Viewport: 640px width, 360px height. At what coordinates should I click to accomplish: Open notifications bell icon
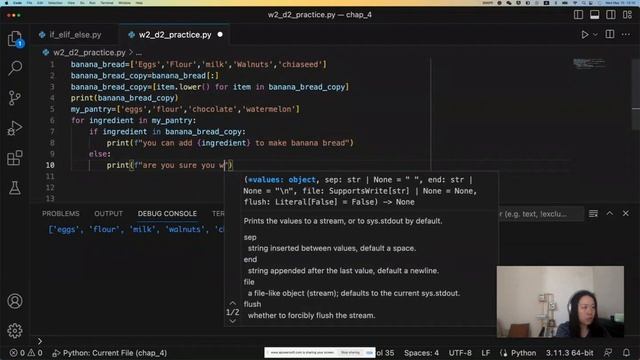click(626, 353)
